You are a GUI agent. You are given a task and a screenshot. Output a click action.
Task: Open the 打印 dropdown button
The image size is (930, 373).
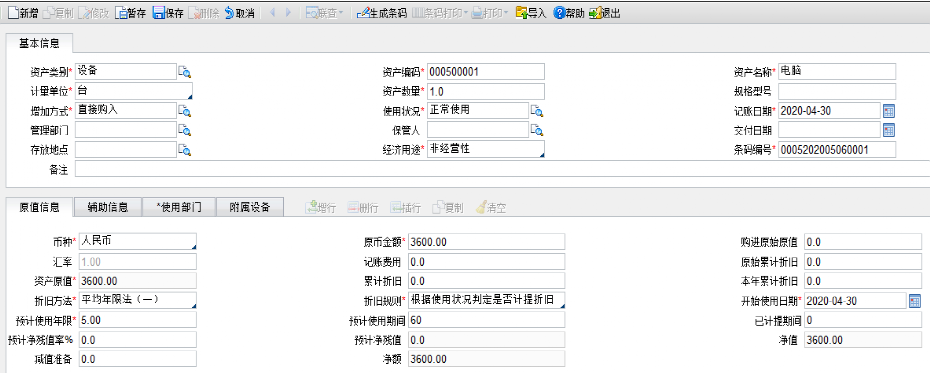pos(490,13)
